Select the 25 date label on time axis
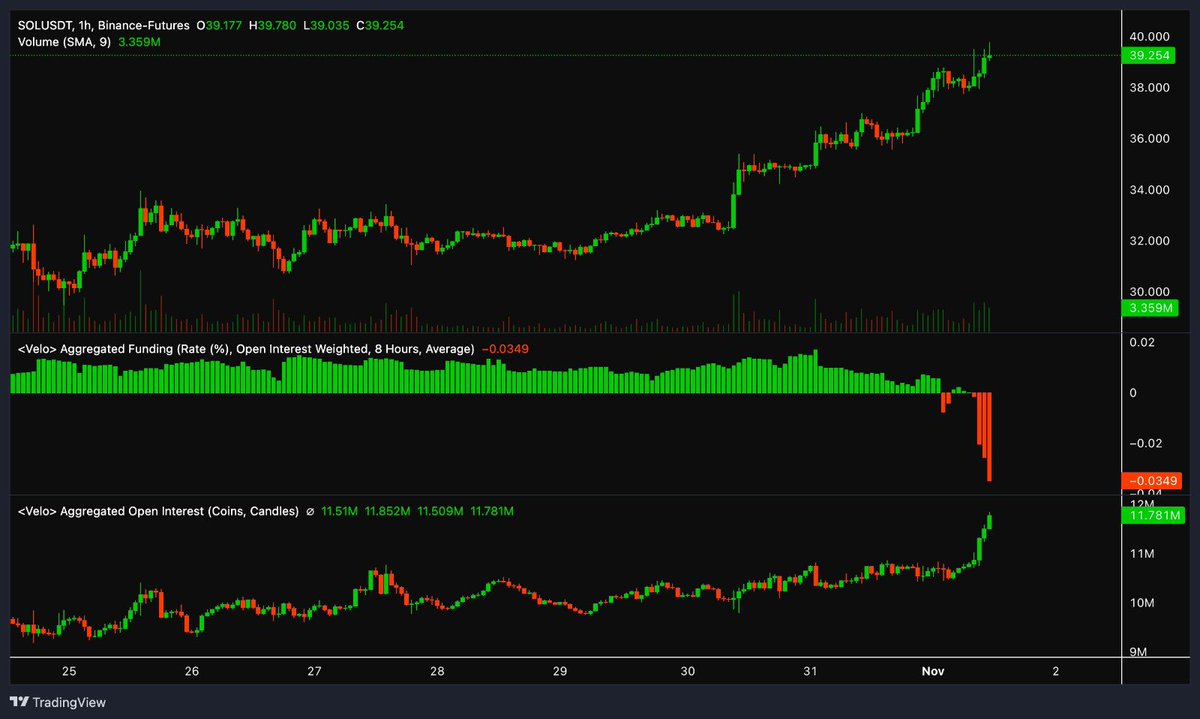 point(68,671)
